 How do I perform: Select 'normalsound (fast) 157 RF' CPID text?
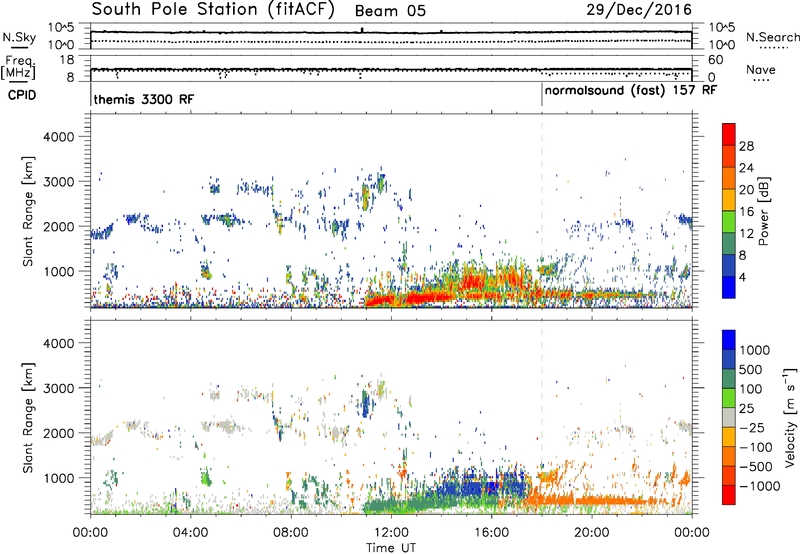631,90
